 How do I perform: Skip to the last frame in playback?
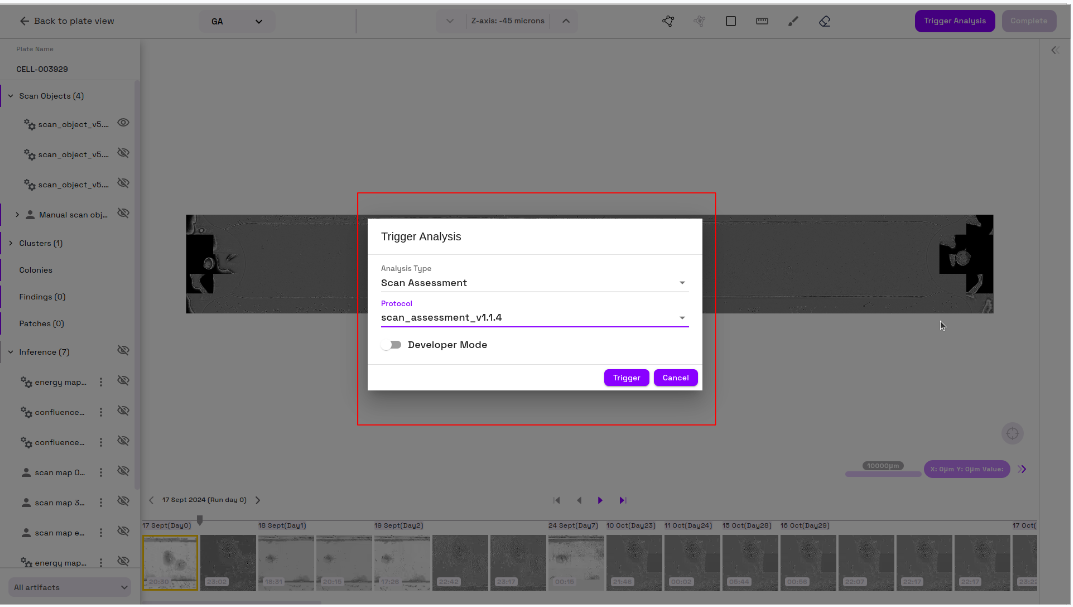coord(622,500)
